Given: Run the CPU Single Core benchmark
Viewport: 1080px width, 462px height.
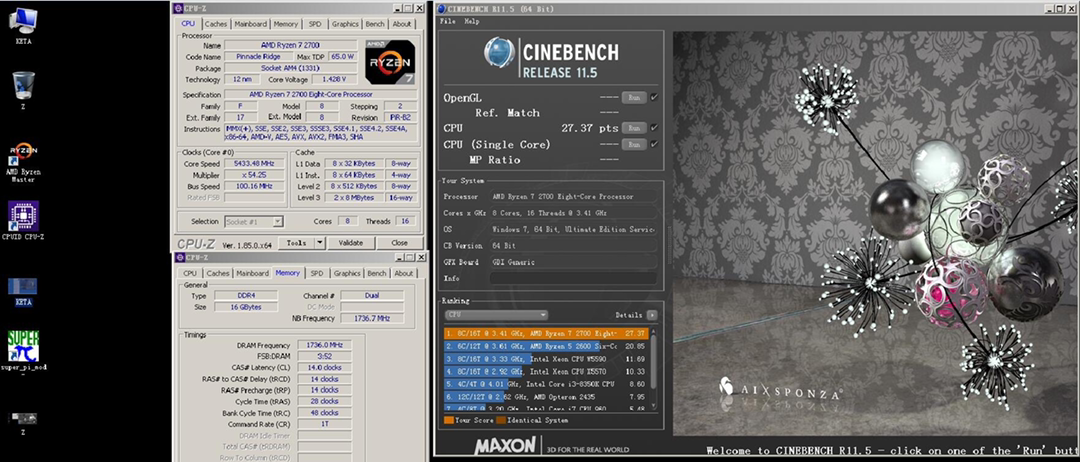Looking at the screenshot, I should point(634,145).
